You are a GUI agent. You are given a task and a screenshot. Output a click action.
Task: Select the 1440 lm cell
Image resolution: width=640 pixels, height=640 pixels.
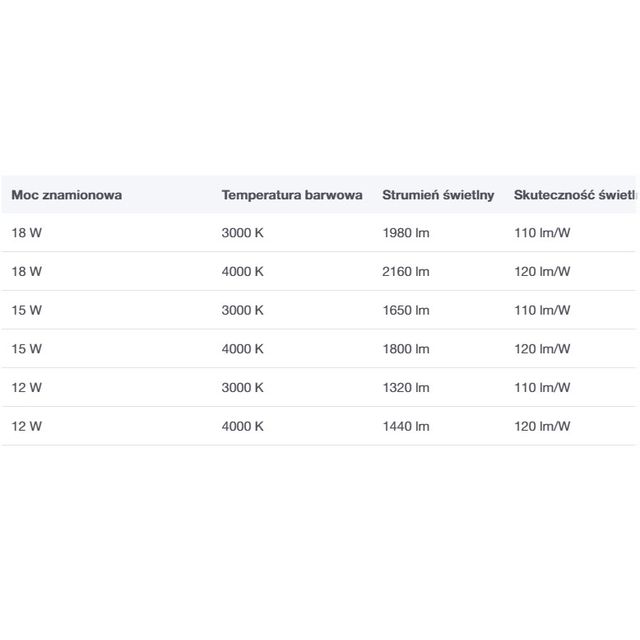point(406,426)
